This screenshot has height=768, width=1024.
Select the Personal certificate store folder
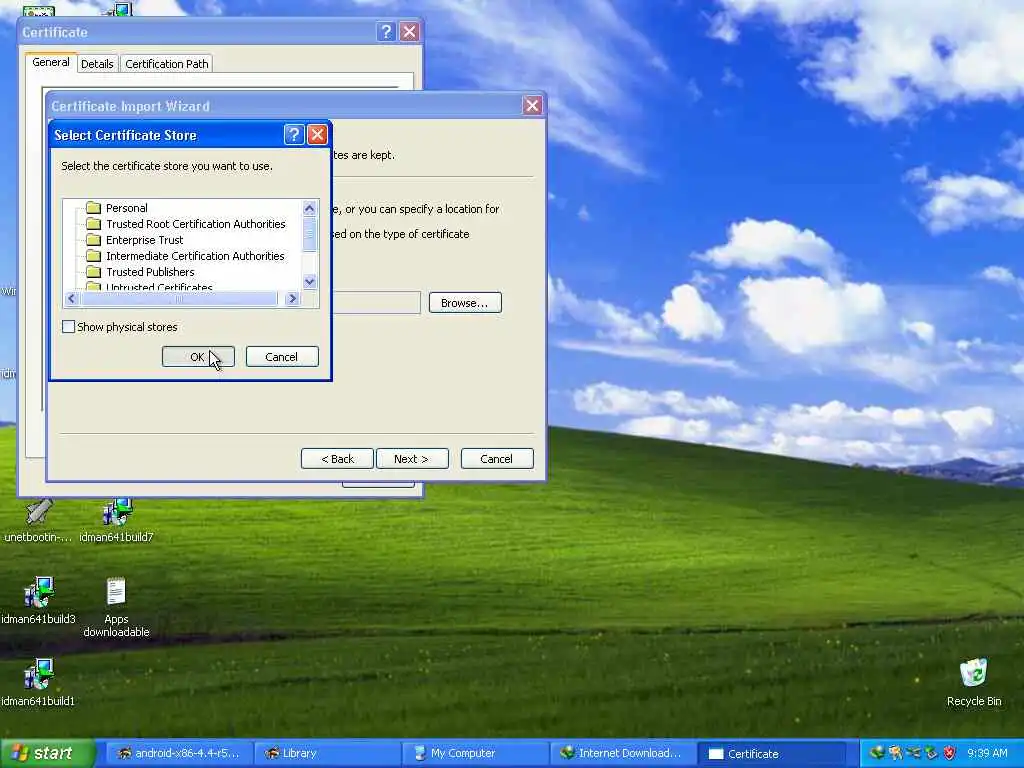click(127, 208)
